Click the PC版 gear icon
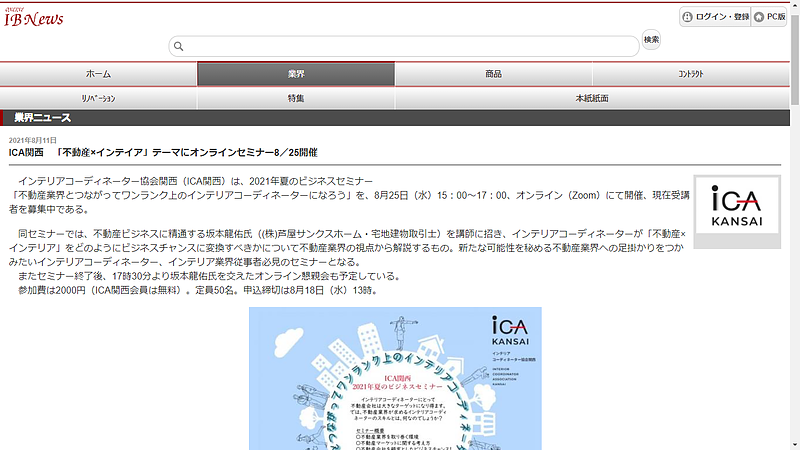Screen dimensions: 800x450 click(x=759, y=17)
